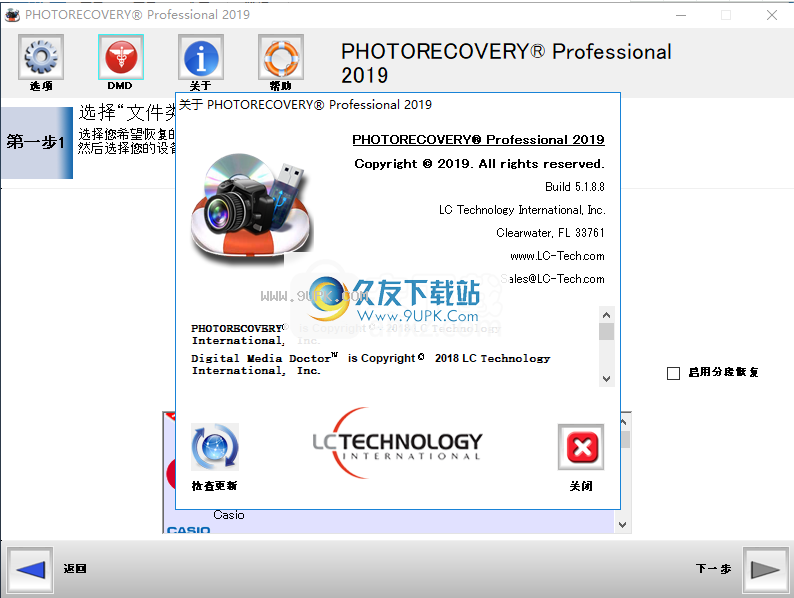Go back with the blue 返回 arrow
Image resolution: width=794 pixels, height=598 pixels.
point(30,570)
